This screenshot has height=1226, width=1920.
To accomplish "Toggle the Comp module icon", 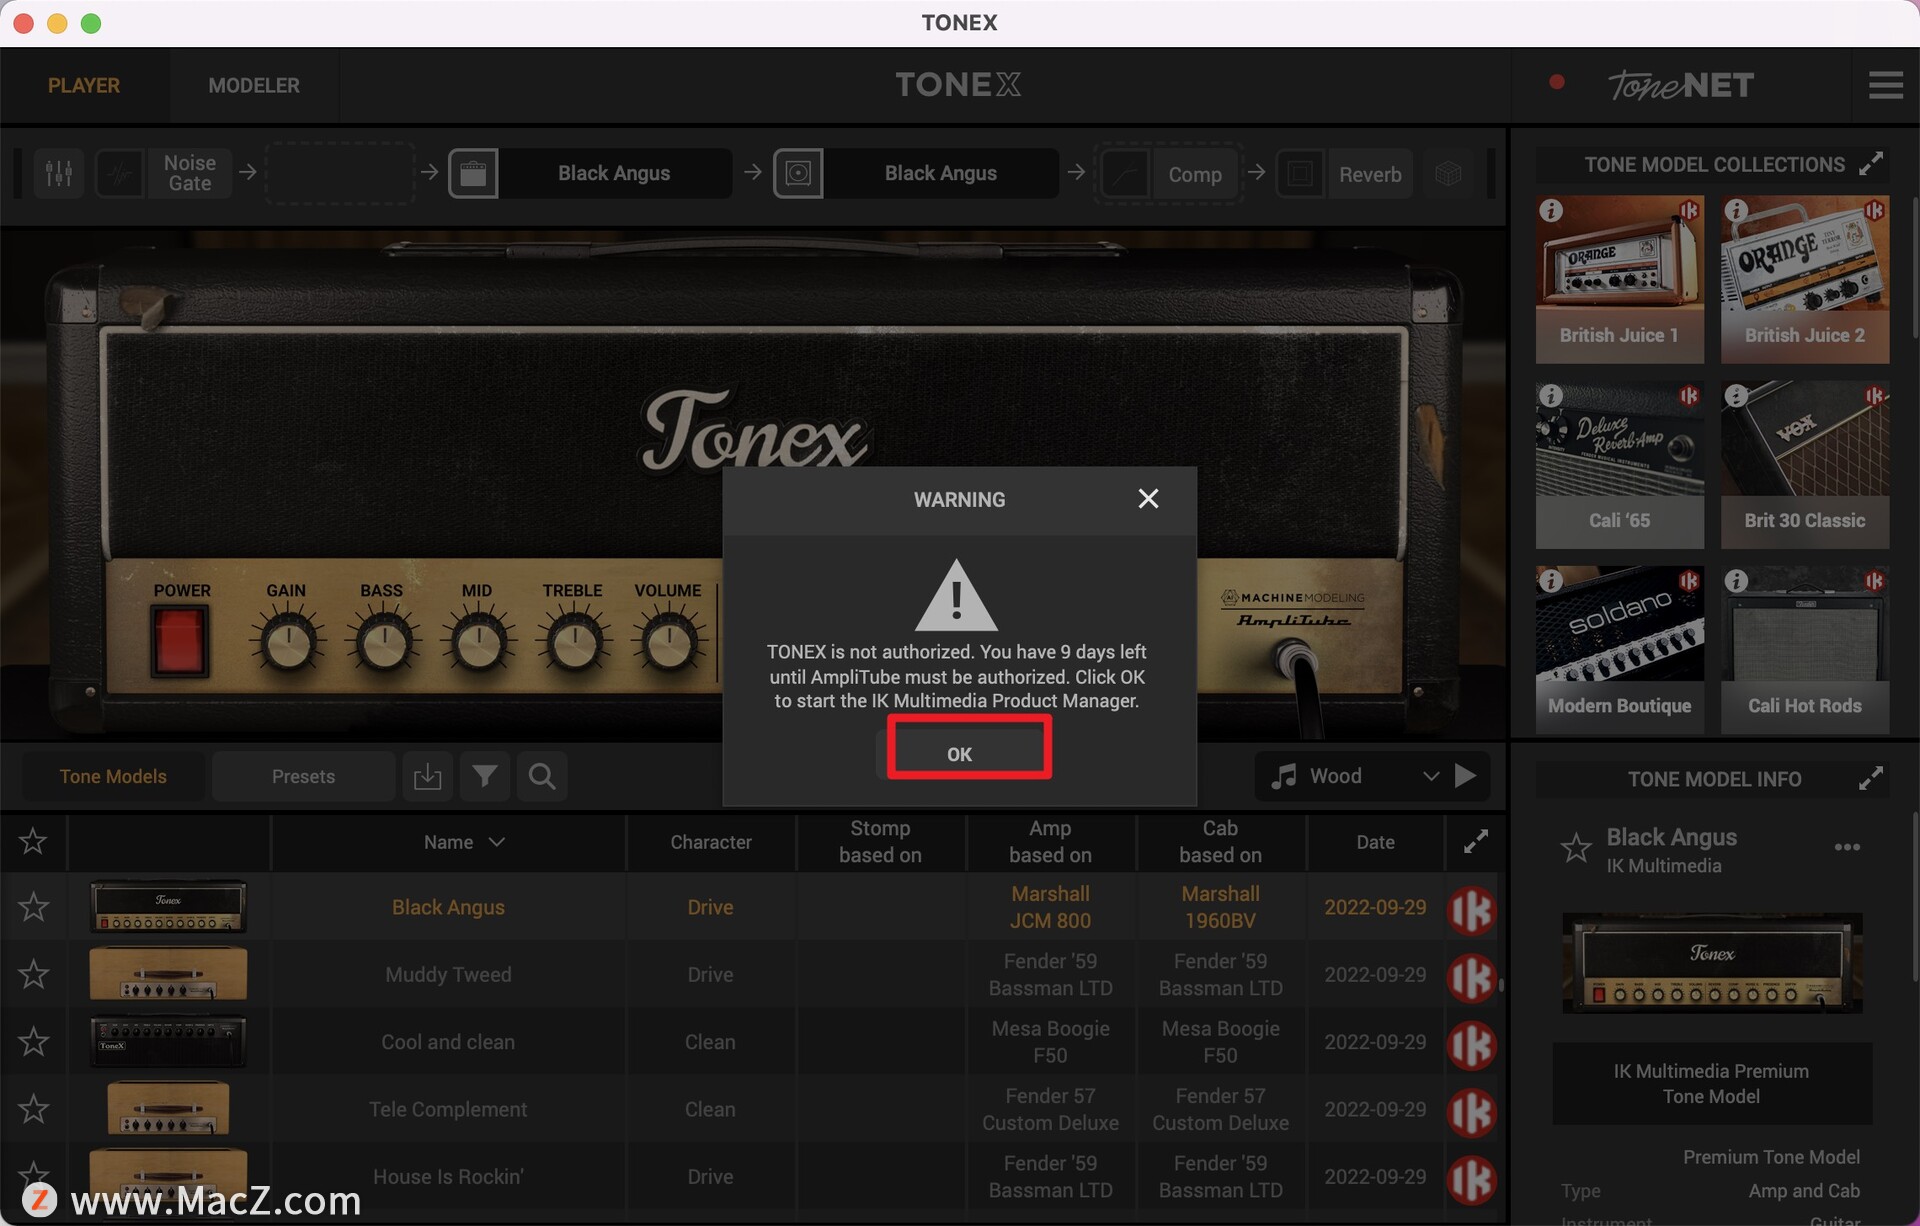I will (1125, 175).
